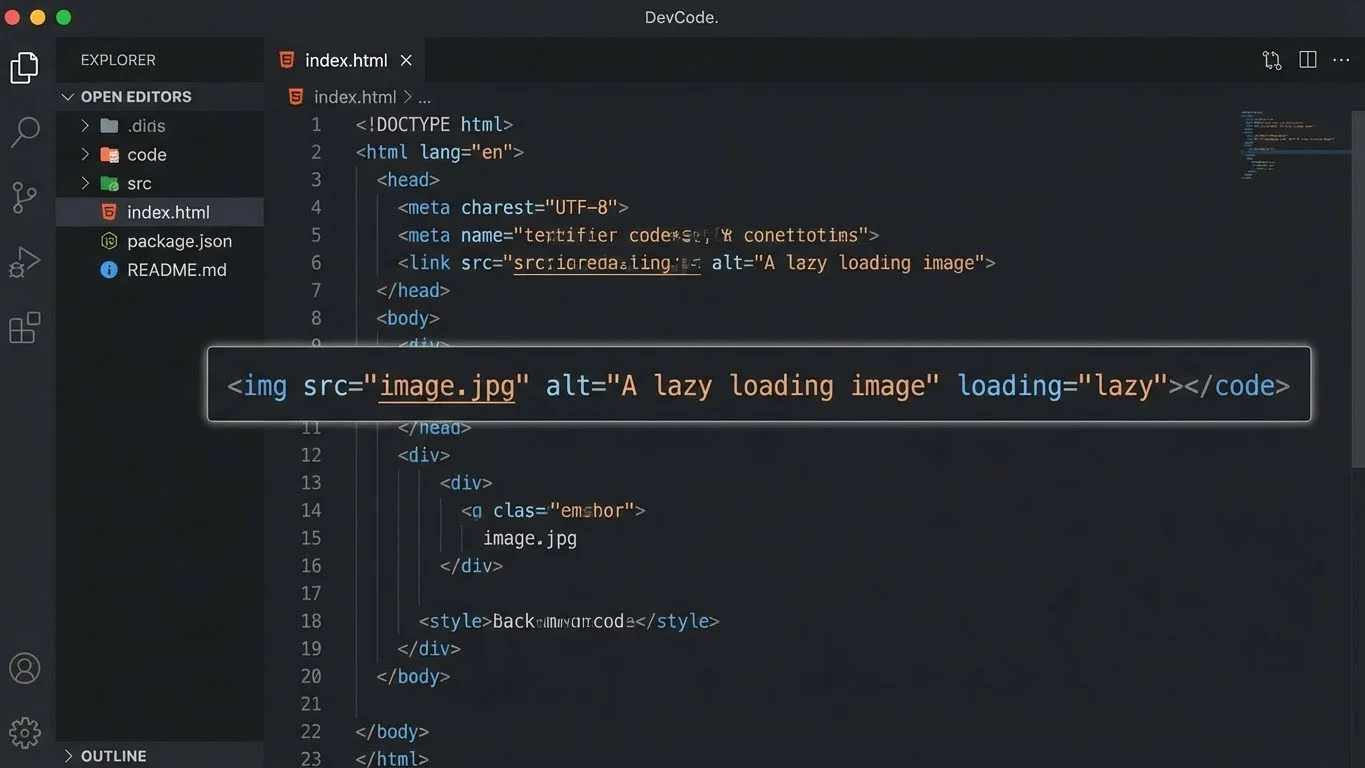
Task: Open the Manage settings gear icon
Action: [24, 732]
